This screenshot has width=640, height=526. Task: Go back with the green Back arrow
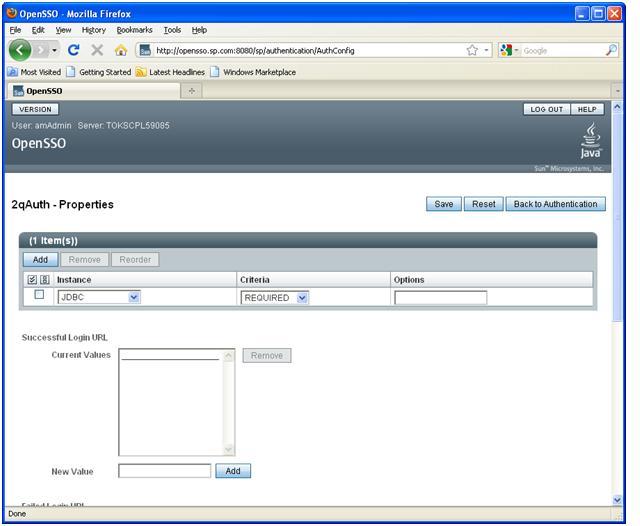pyautogui.click(x=20, y=50)
